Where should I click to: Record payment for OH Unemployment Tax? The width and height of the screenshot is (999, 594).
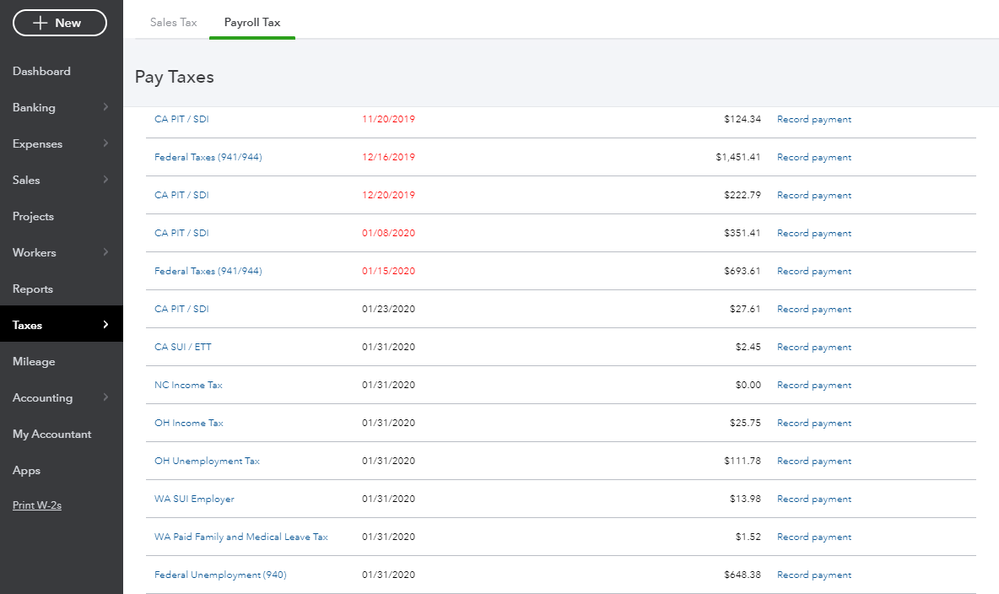point(814,462)
